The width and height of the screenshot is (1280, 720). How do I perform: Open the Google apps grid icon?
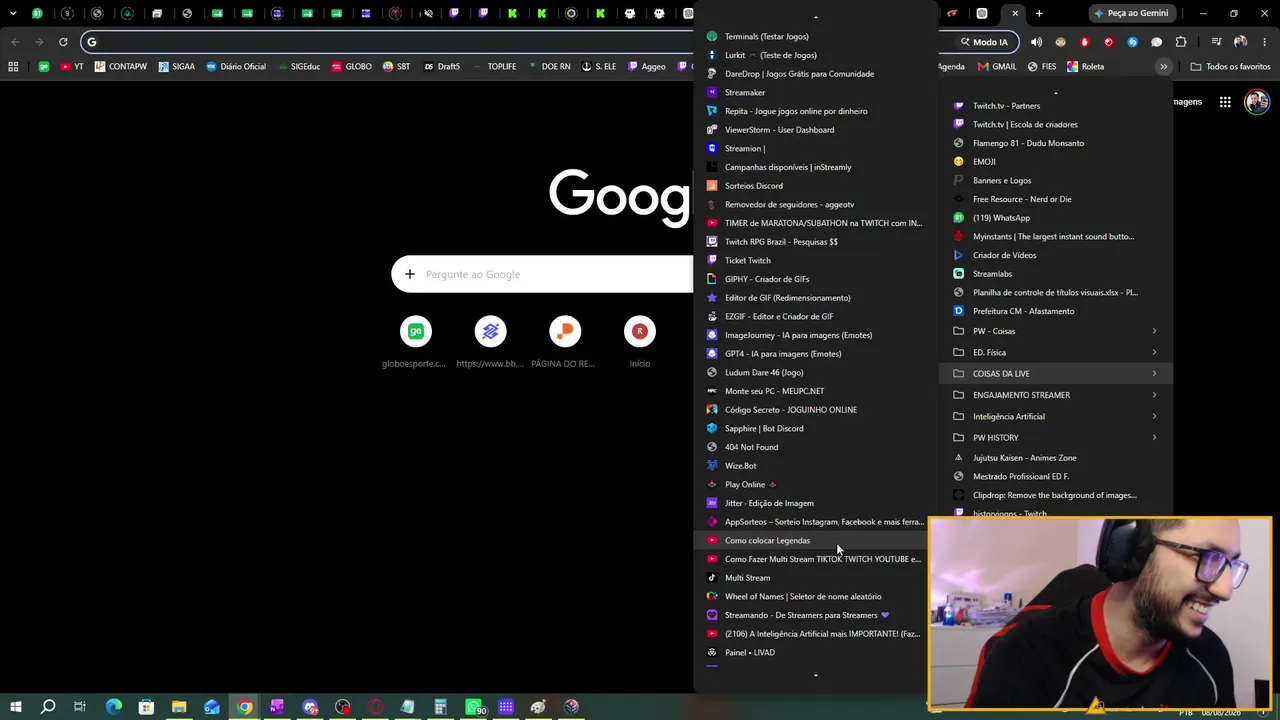pos(1224,101)
